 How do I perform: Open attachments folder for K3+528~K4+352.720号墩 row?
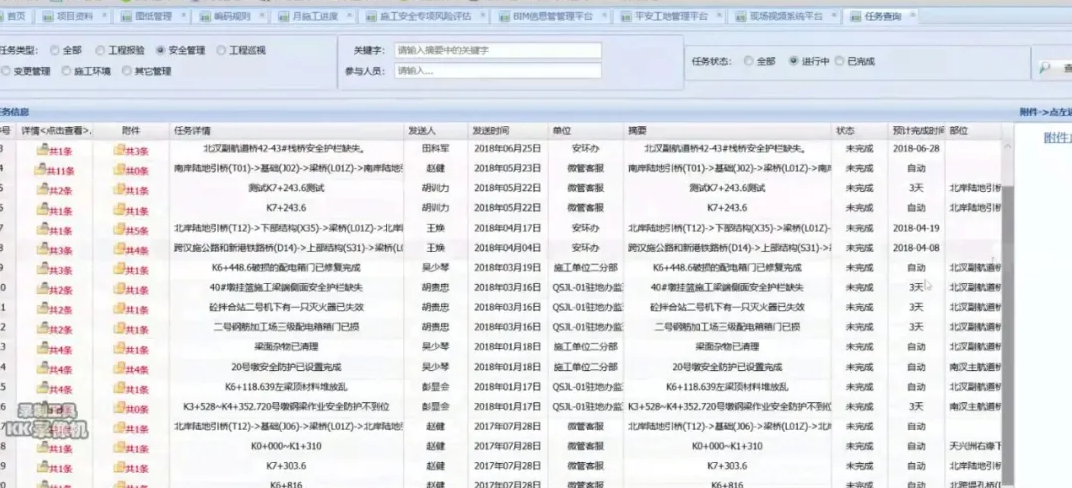coord(119,407)
